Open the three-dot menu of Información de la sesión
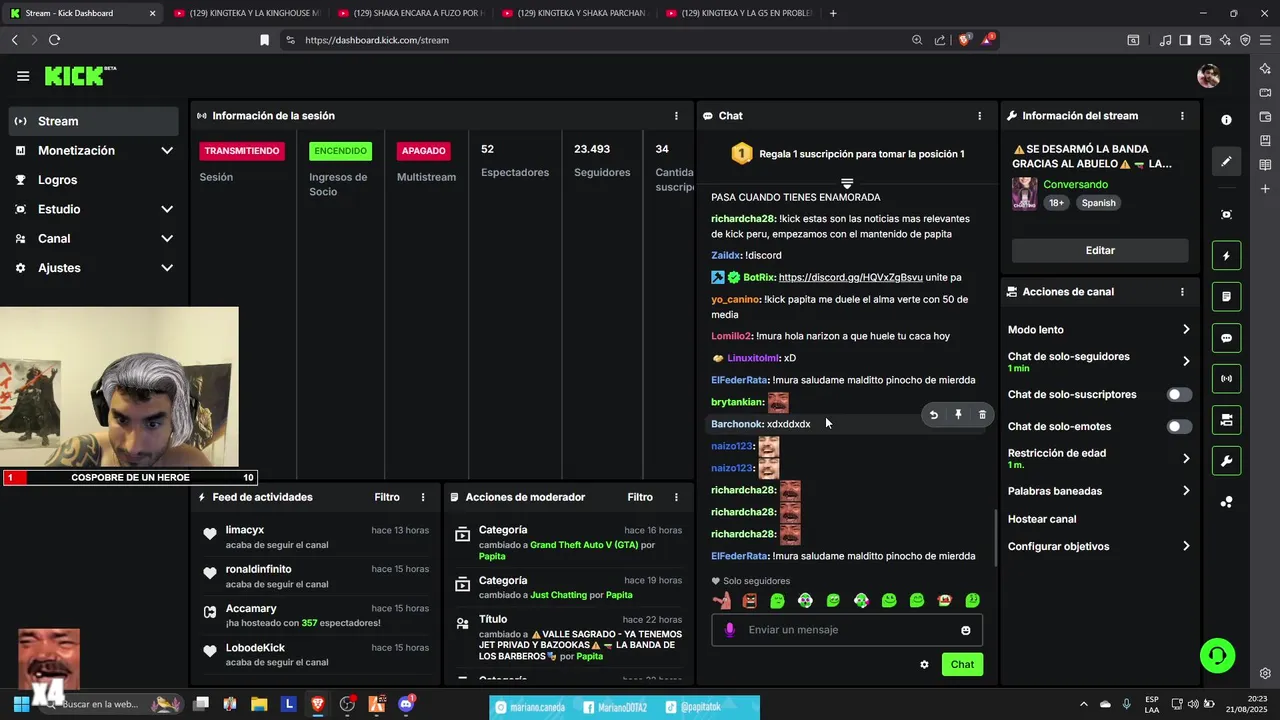This screenshot has width=1280, height=720. coord(676,116)
